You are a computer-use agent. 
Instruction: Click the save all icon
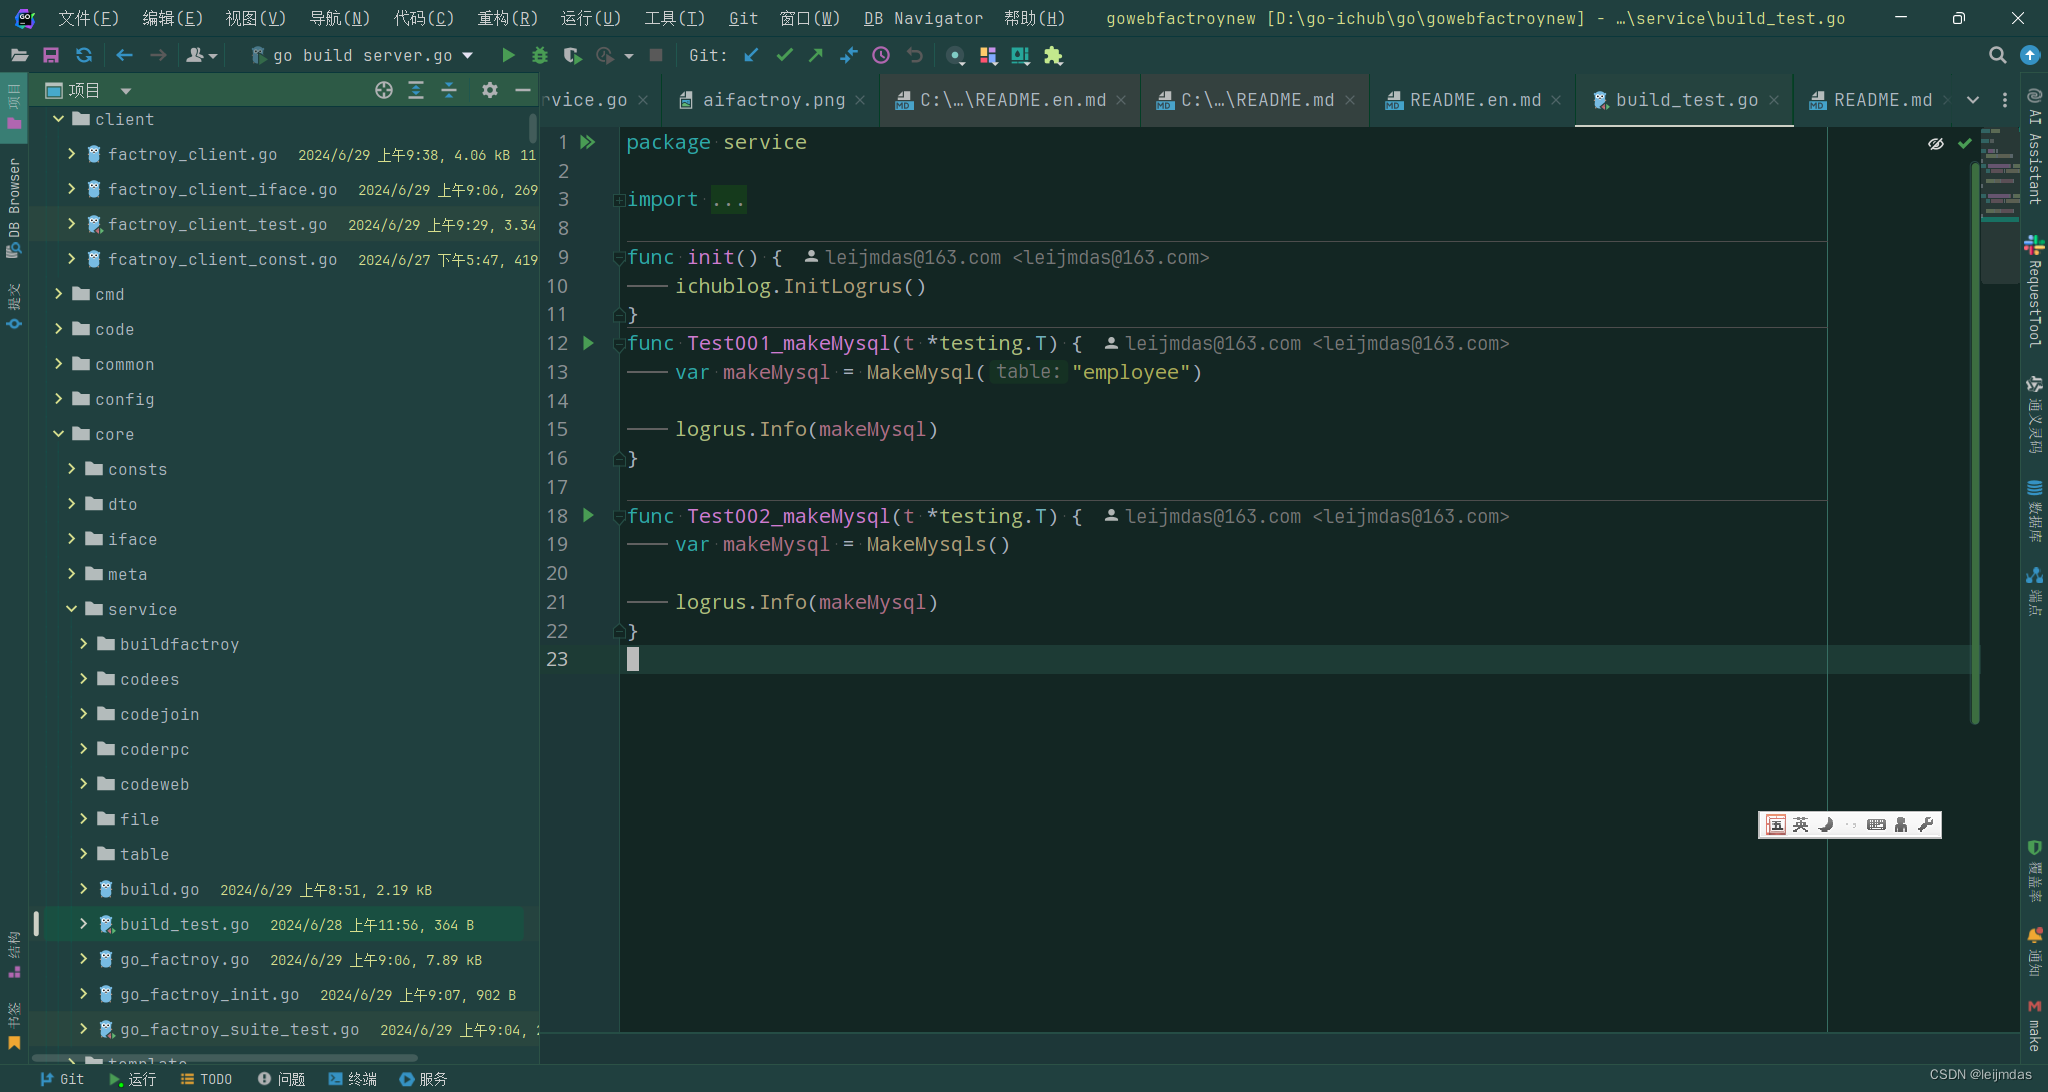click(x=51, y=56)
